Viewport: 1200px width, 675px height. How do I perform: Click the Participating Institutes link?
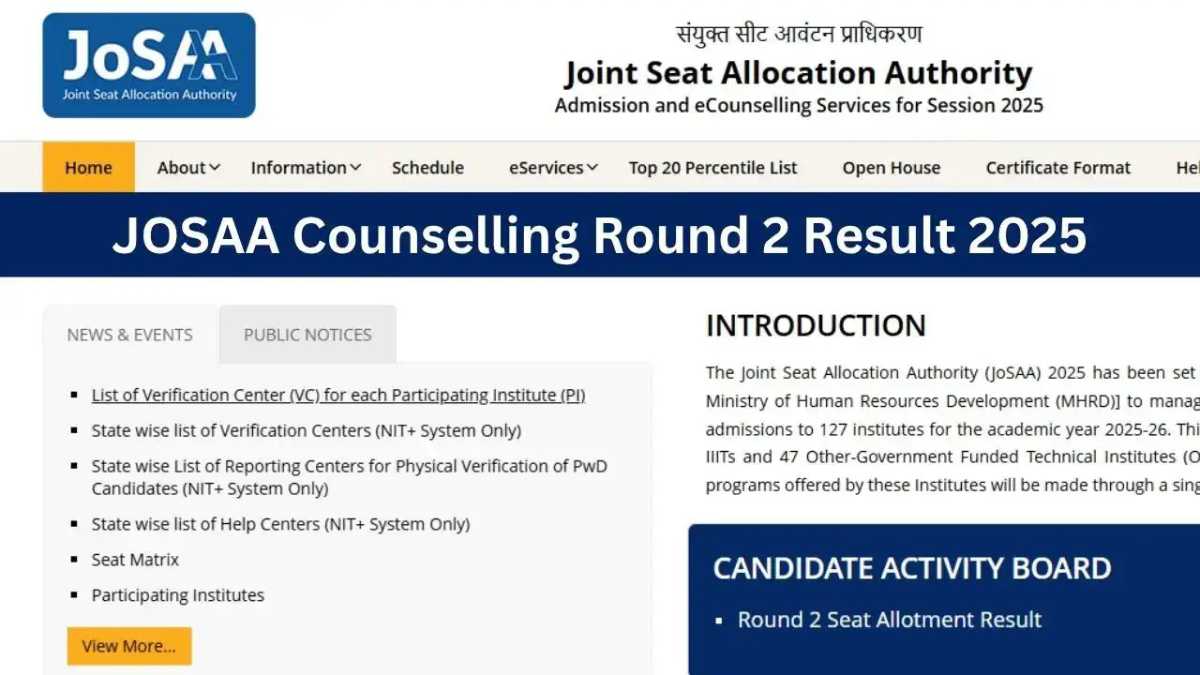[178, 595]
